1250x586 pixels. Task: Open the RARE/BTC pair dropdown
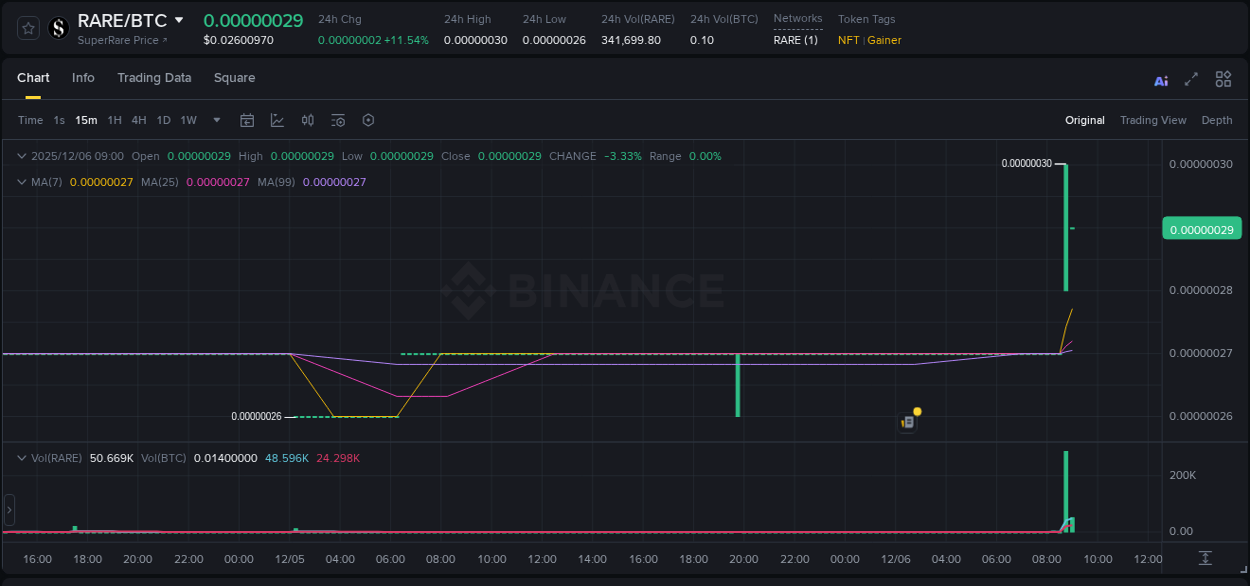click(180, 19)
